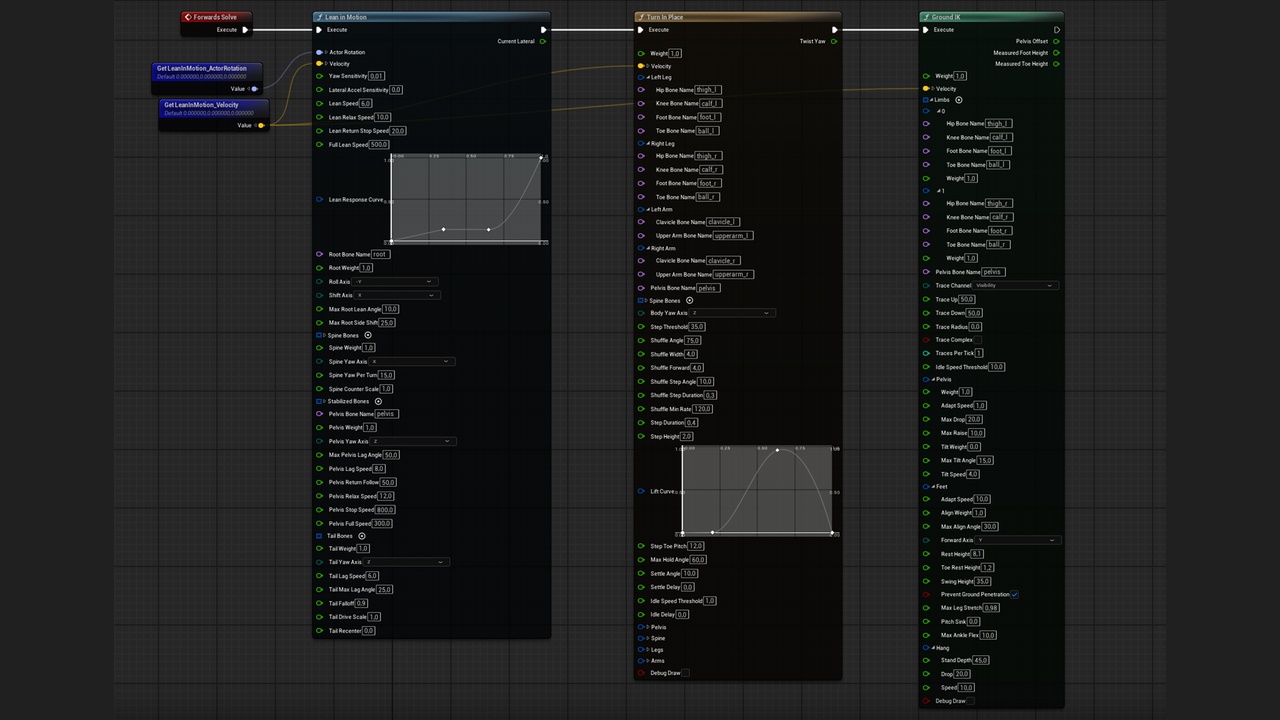The image size is (1280, 720).
Task: Click the Lean Response Curve input pin
Action: click(320, 199)
